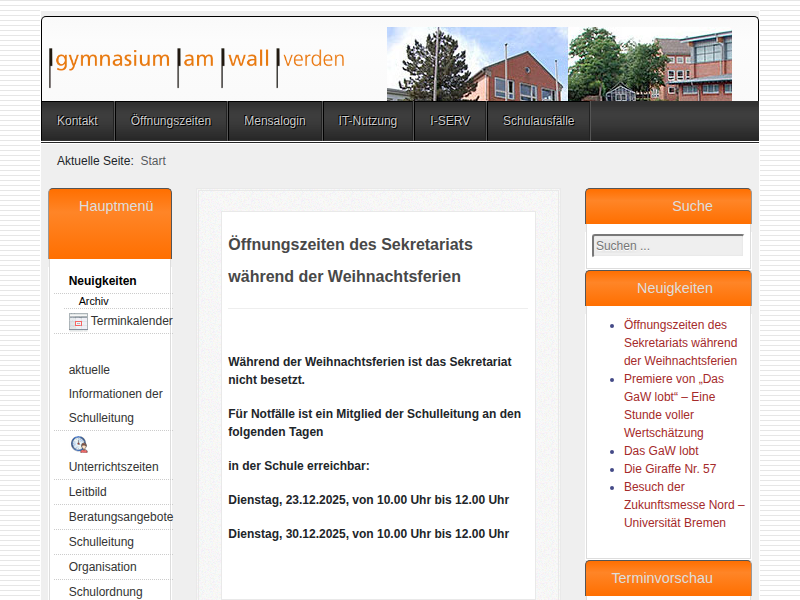Select Öffnungszeiten in the top navigation
This screenshot has height=600, width=800.
tap(171, 121)
